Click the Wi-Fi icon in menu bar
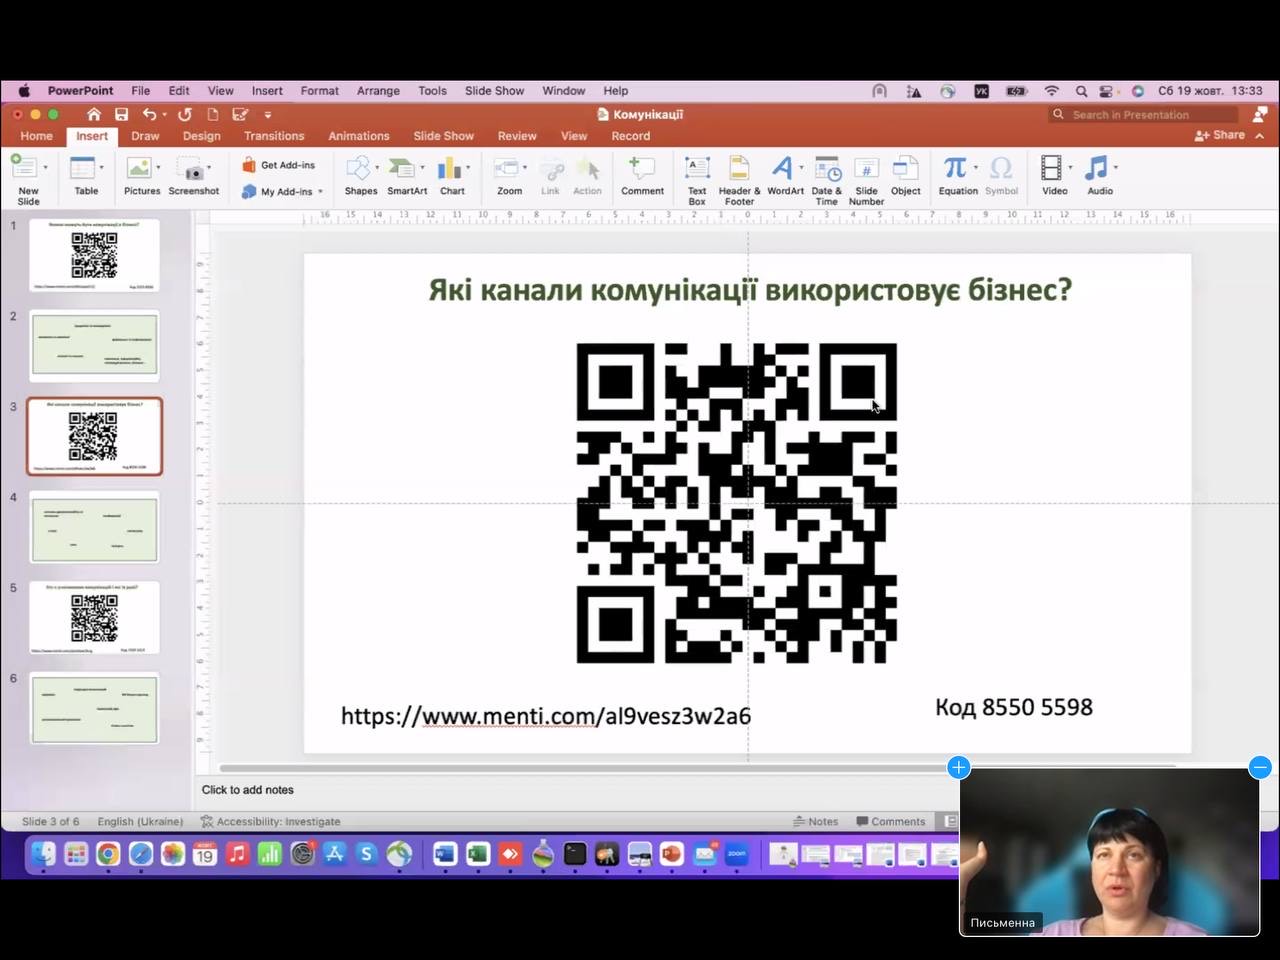The image size is (1280, 960). point(1052,90)
